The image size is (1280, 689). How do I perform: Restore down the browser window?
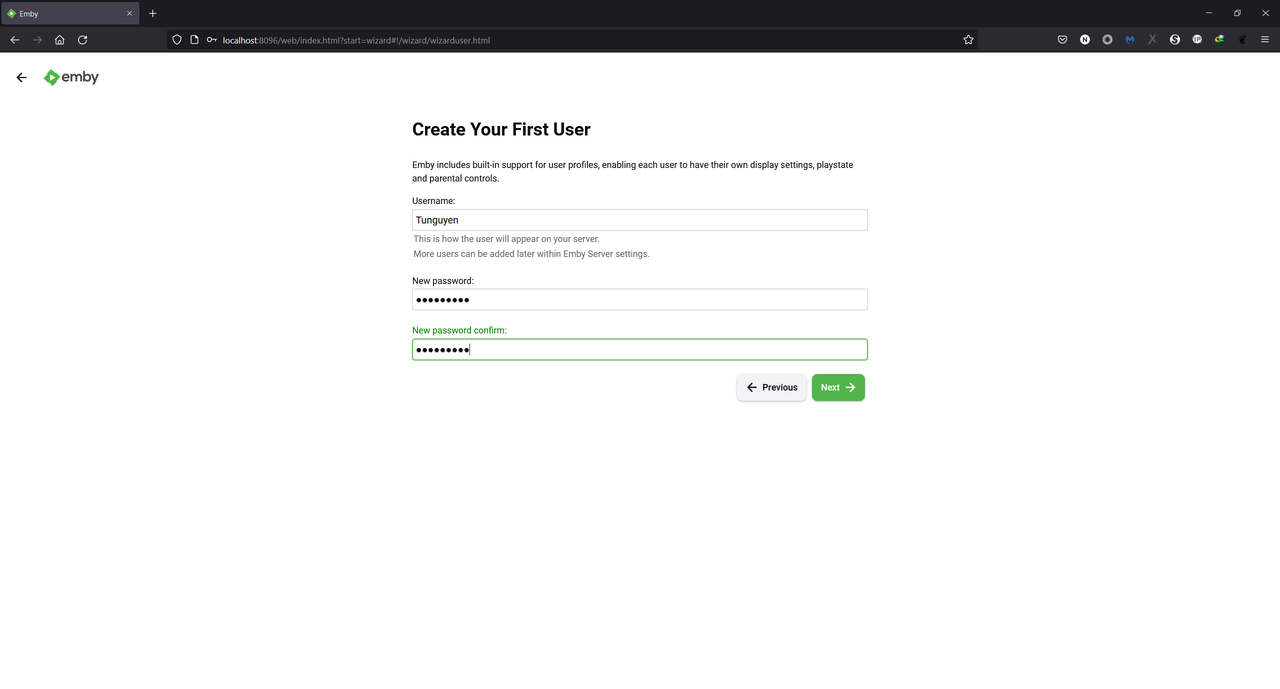pos(1237,13)
